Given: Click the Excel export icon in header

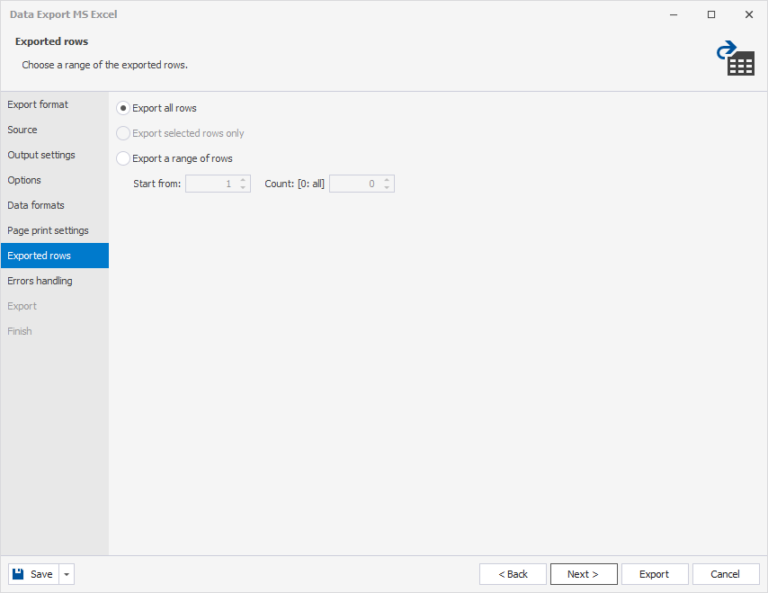Looking at the screenshot, I should (735, 59).
